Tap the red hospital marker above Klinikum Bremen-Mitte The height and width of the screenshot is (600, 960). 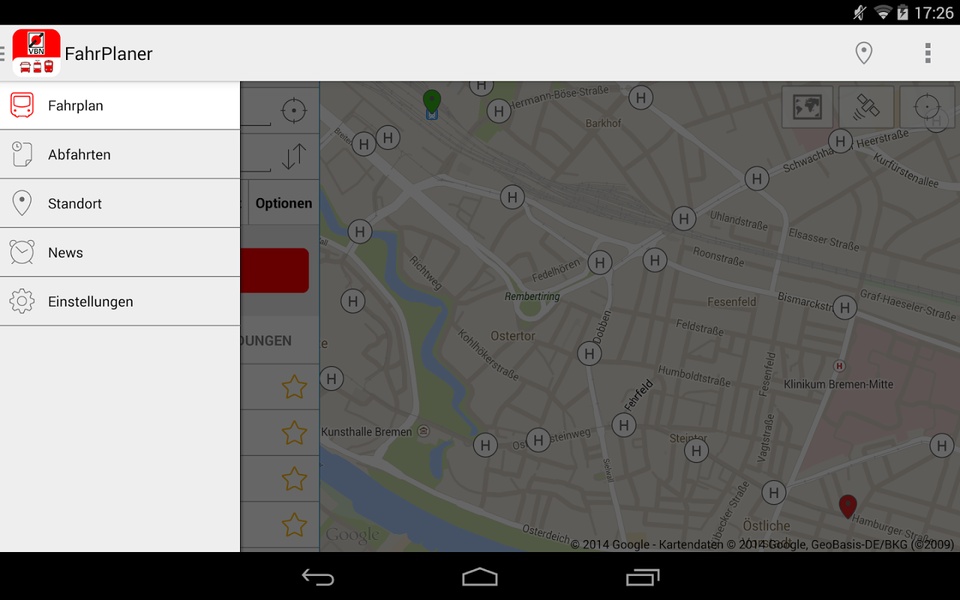click(839, 366)
